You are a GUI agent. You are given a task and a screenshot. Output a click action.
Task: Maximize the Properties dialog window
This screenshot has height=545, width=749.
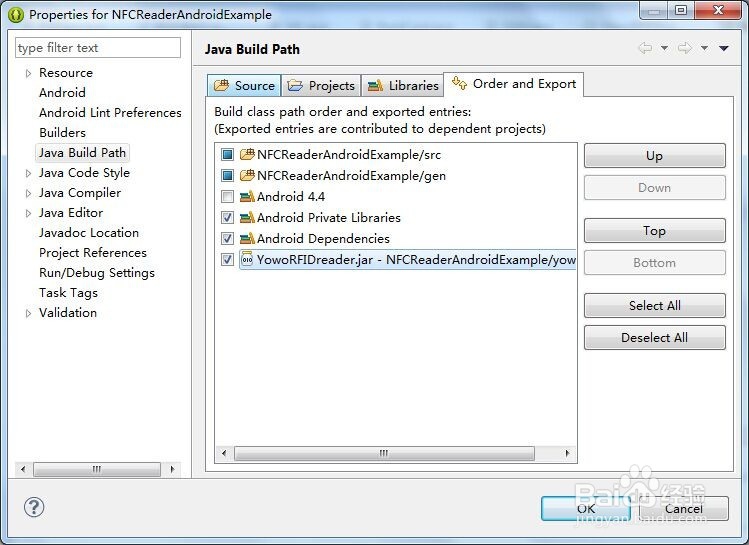(681, 11)
